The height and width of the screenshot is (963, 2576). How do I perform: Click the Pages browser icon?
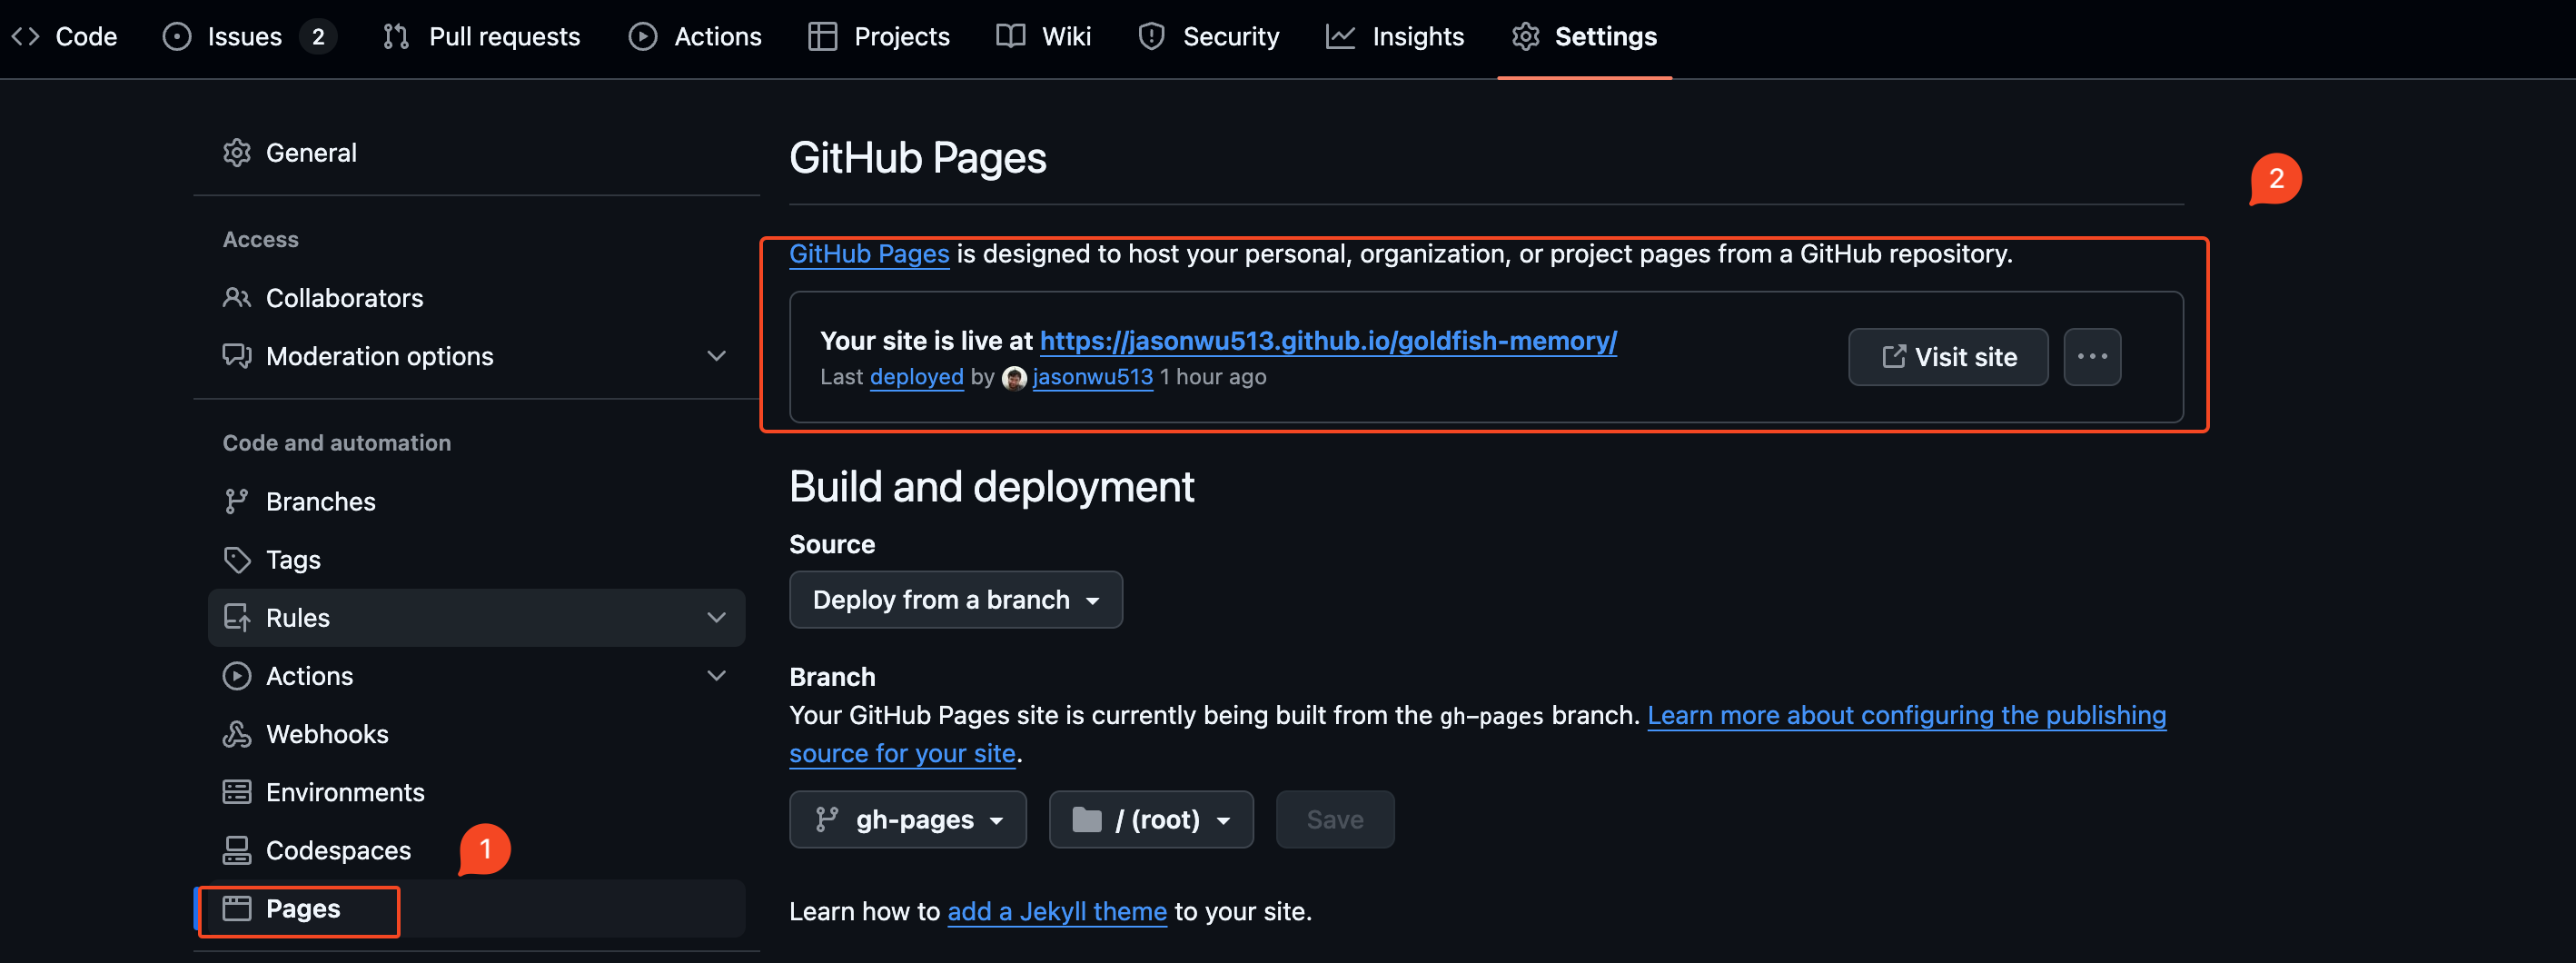click(237, 908)
